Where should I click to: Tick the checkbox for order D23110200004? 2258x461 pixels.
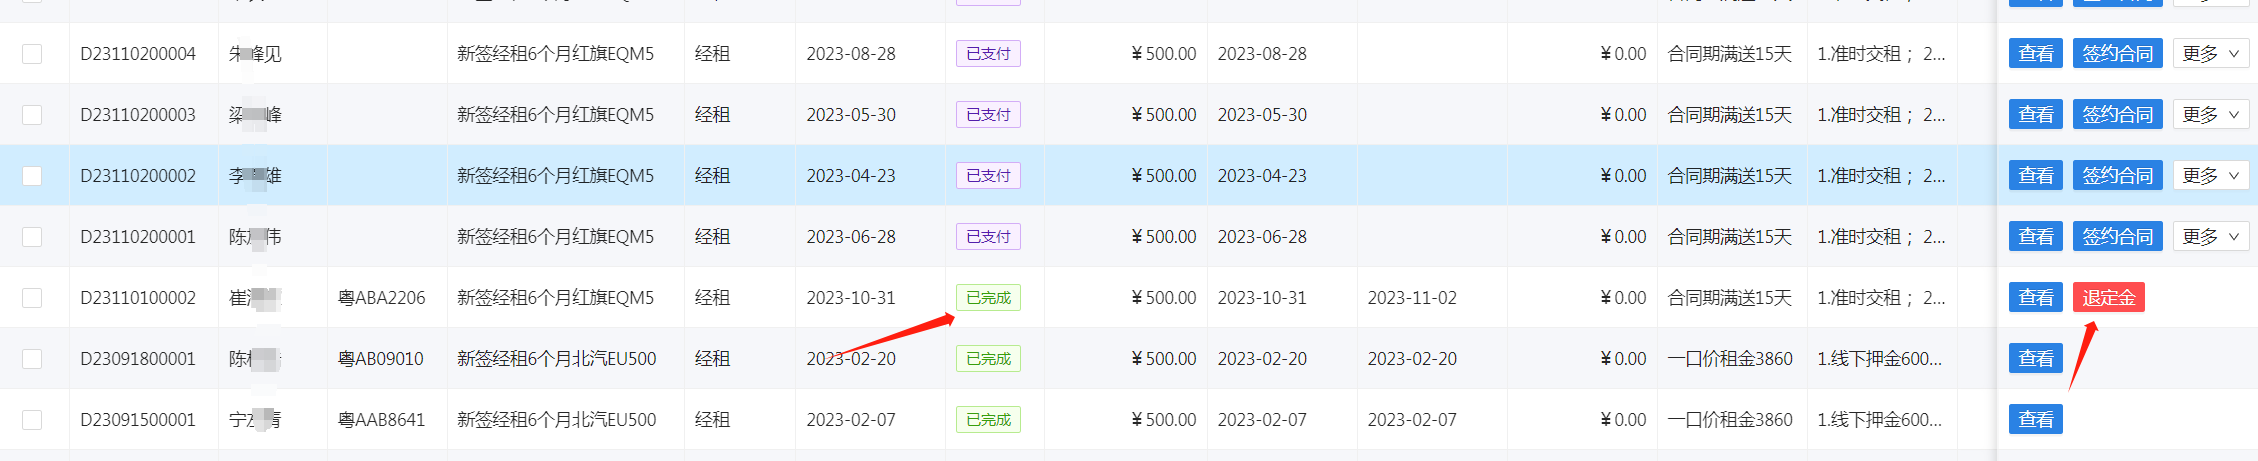32,54
